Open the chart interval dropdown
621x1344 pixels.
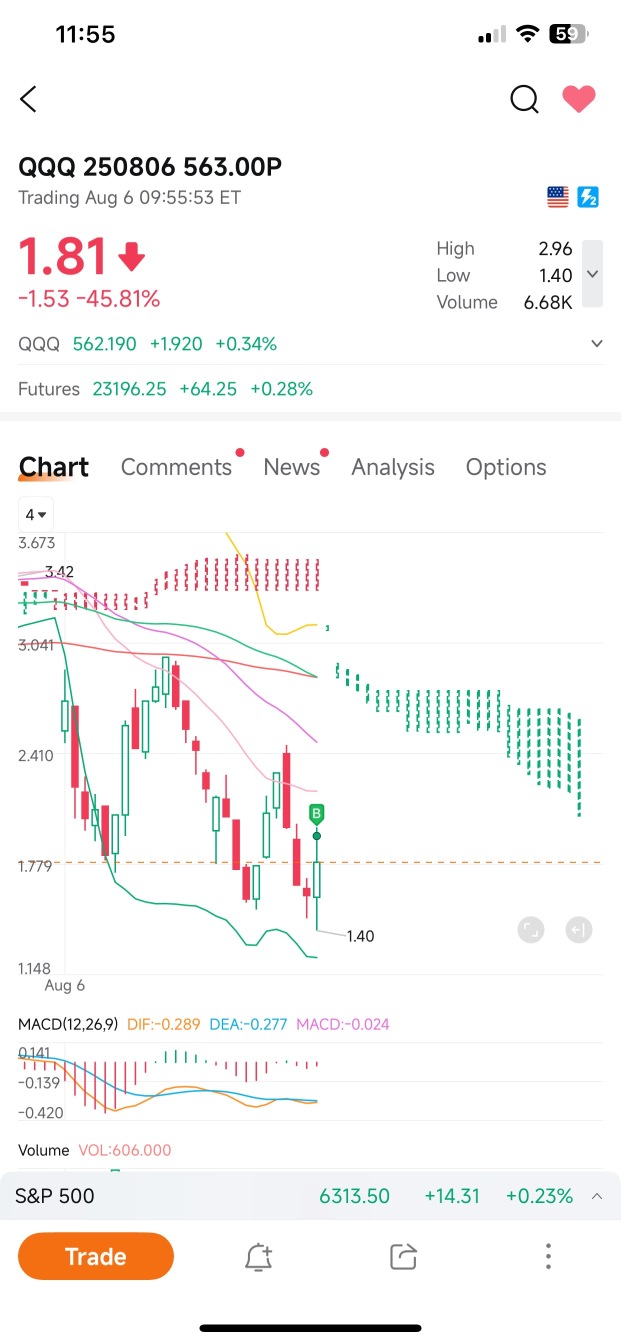[37, 515]
